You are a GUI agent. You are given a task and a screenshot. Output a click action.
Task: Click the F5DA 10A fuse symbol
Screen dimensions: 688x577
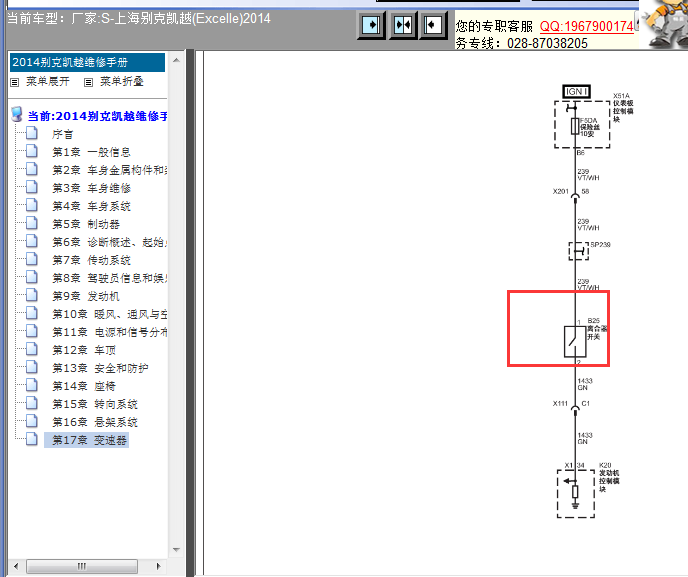click(x=575, y=126)
